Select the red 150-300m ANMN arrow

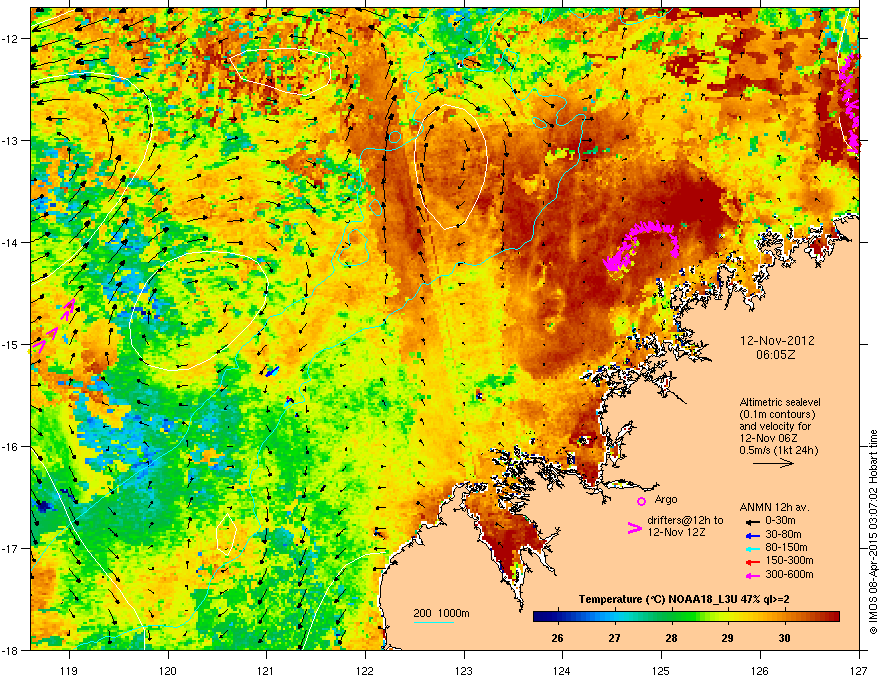(x=751, y=562)
